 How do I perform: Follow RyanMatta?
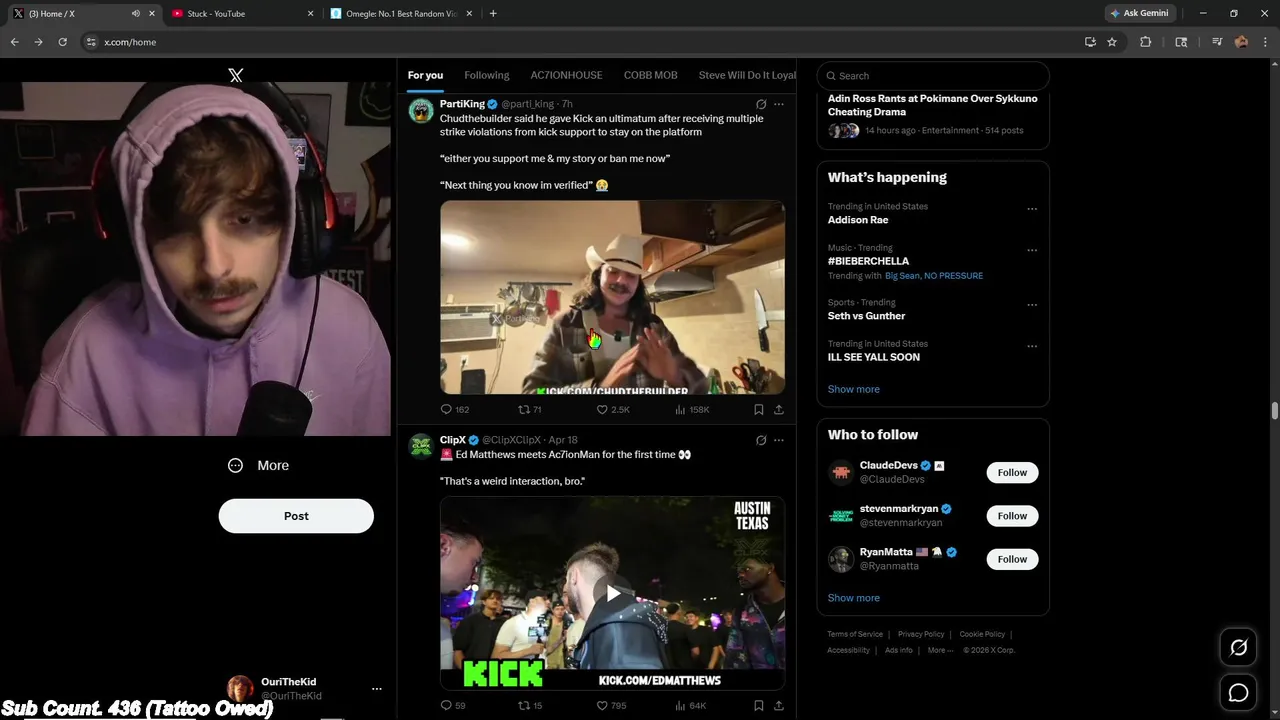[x=1012, y=559]
